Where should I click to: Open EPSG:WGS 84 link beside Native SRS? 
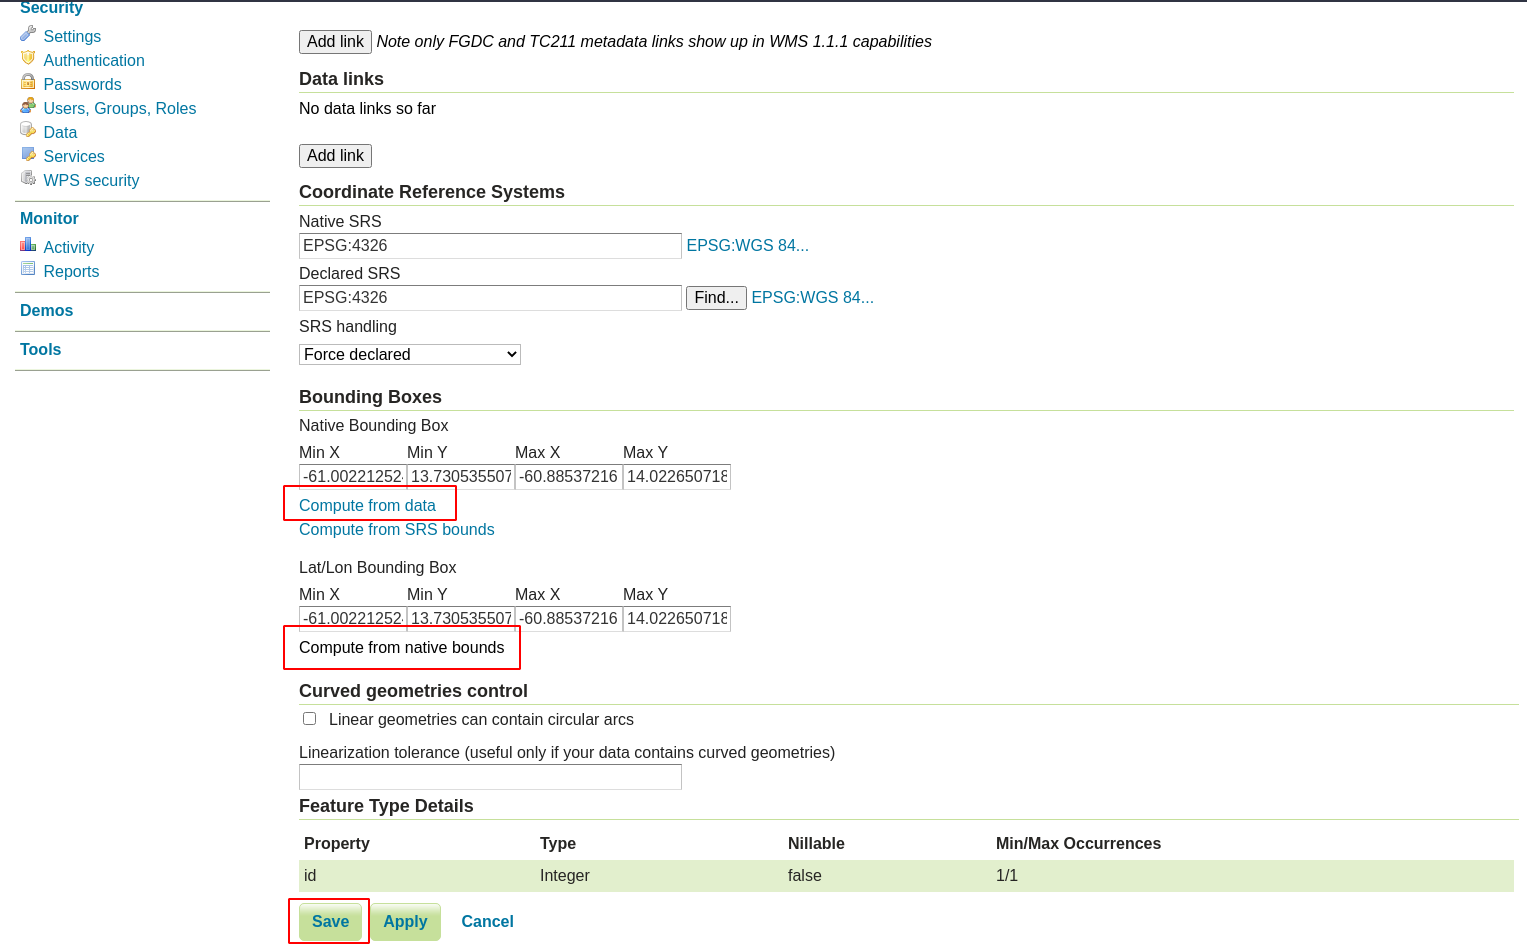pos(747,245)
